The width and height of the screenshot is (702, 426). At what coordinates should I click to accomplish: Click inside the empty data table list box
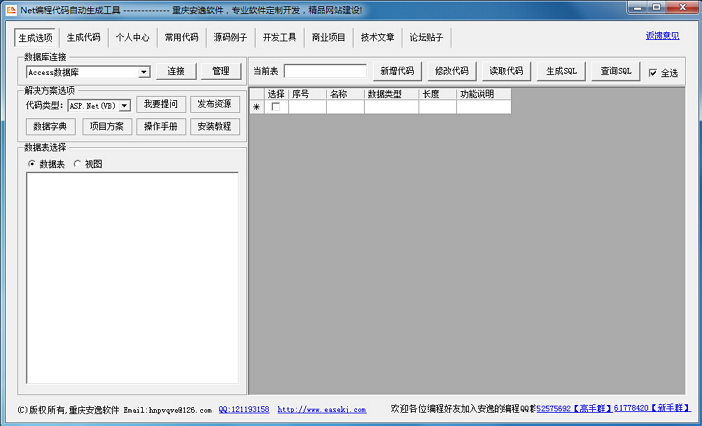132,278
